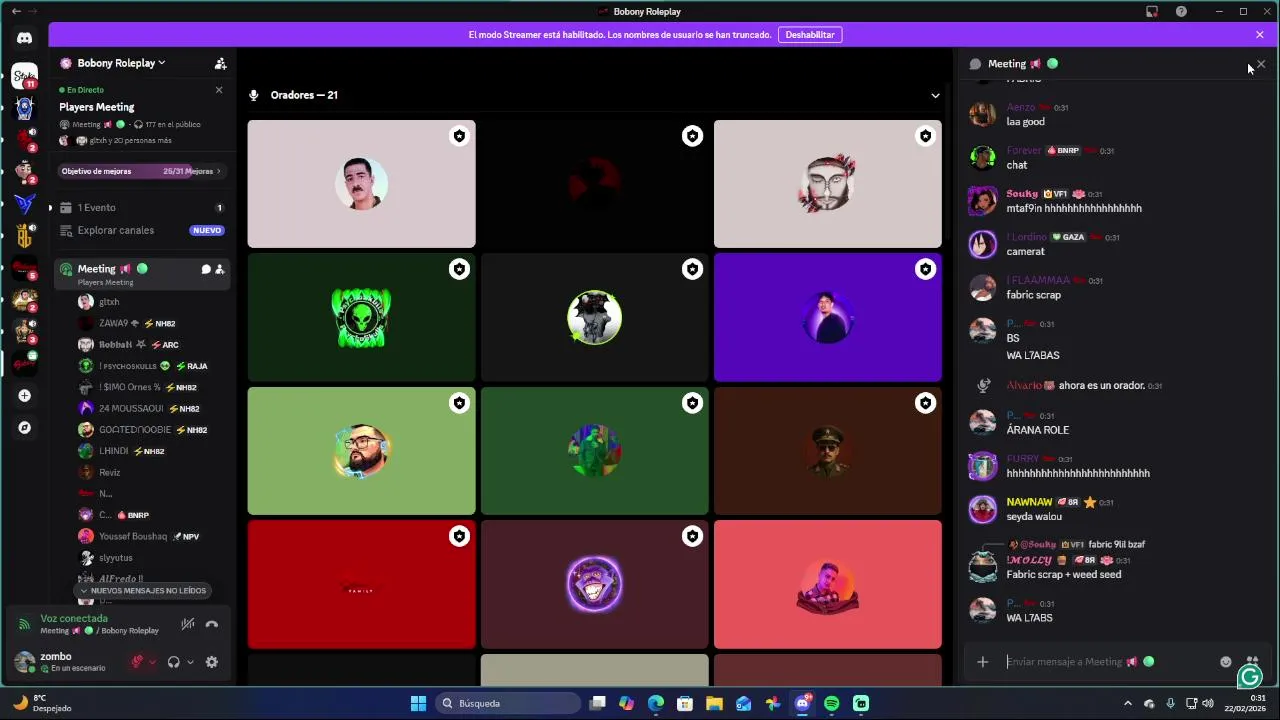Image resolution: width=1280 pixels, height=720 pixels.
Task: Open the Stake server with 11 notifications
Action: tap(24, 76)
